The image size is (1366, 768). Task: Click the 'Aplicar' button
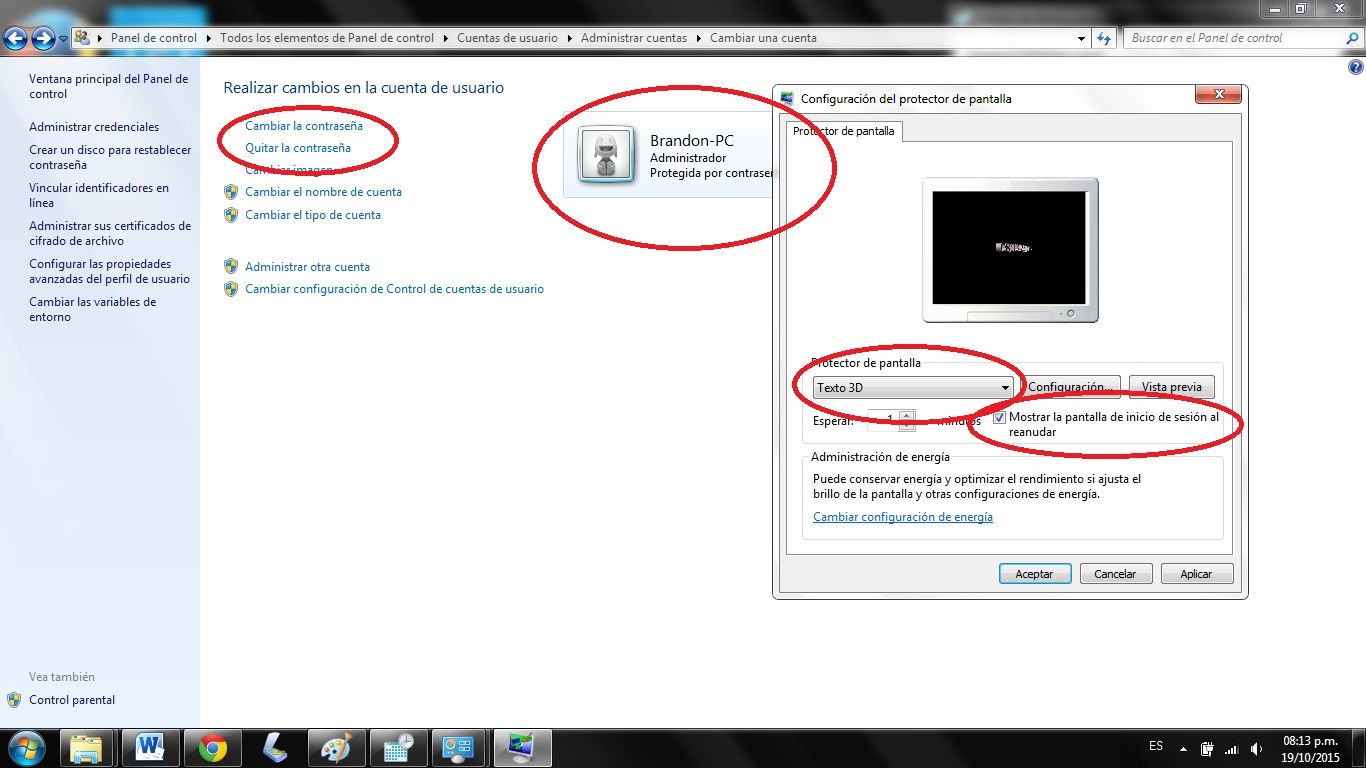pyautogui.click(x=1196, y=574)
